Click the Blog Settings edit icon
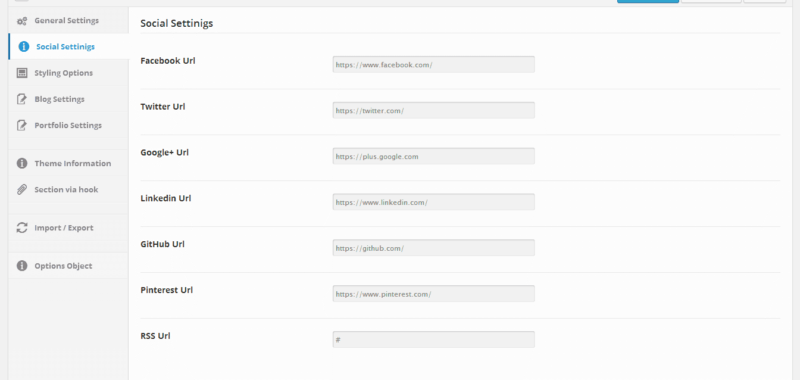This screenshot has width=800, height=380. pyautogui.click(x=22, y=99)
